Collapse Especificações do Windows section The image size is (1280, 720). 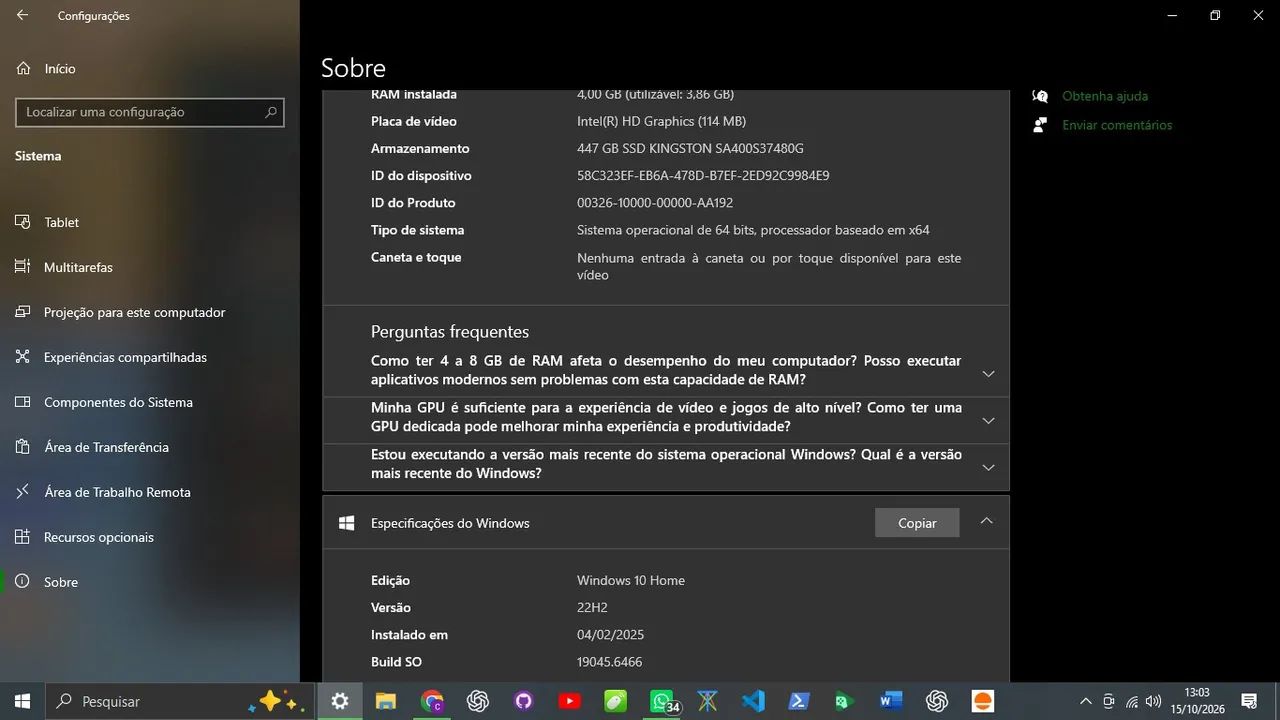[x=986, y=521]
